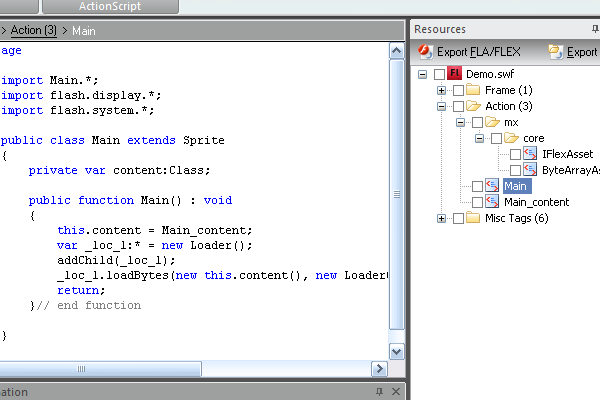Screen dimensions: 600x400
Task: Click the IFlexAsset script icon
Action: pyautogui.click(x=530, y=154)
